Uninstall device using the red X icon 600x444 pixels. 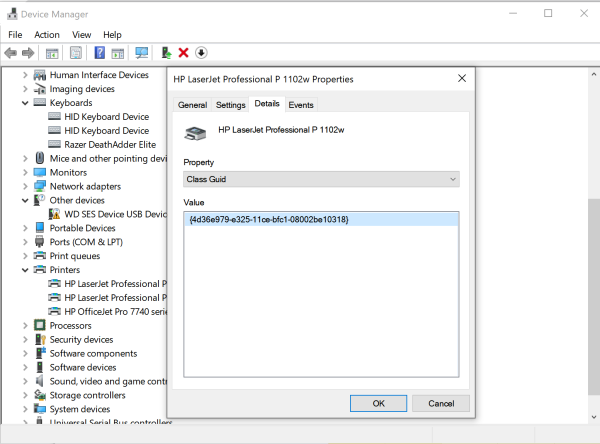[x=184, y=53]
